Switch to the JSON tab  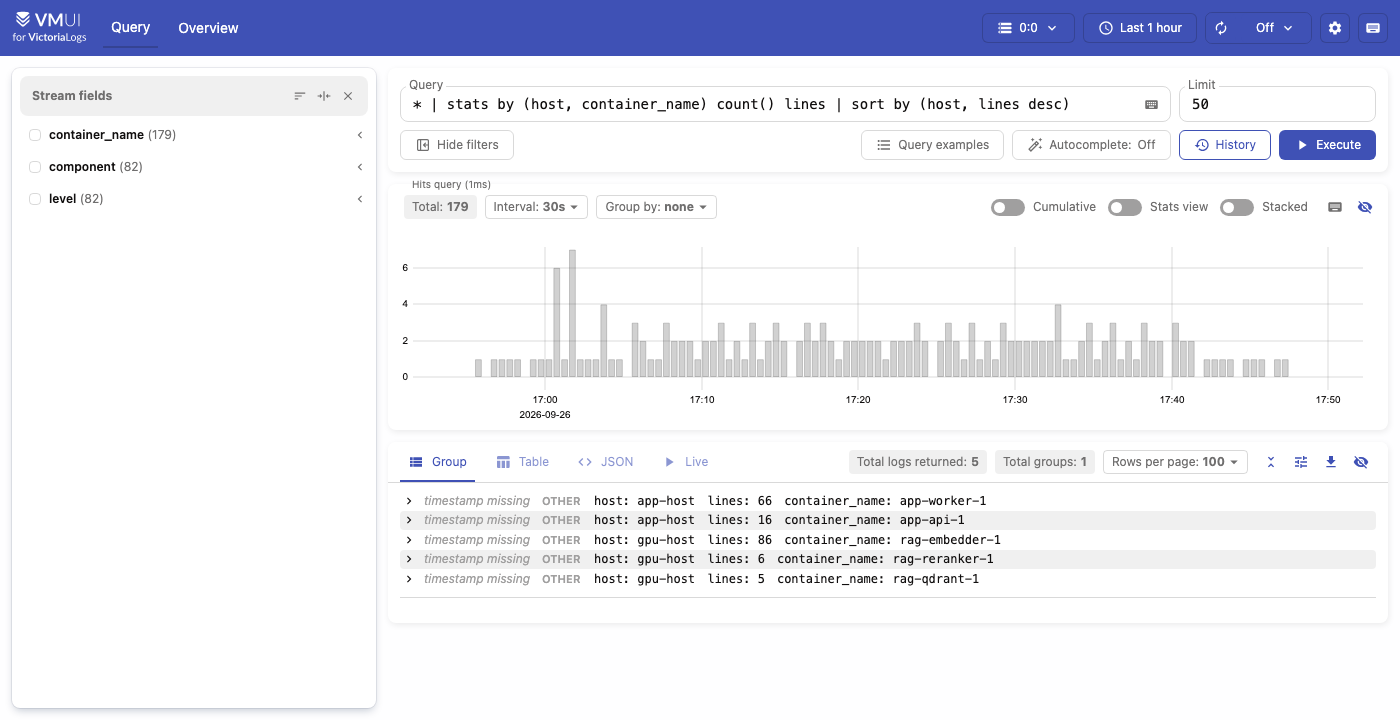[606, 462]
